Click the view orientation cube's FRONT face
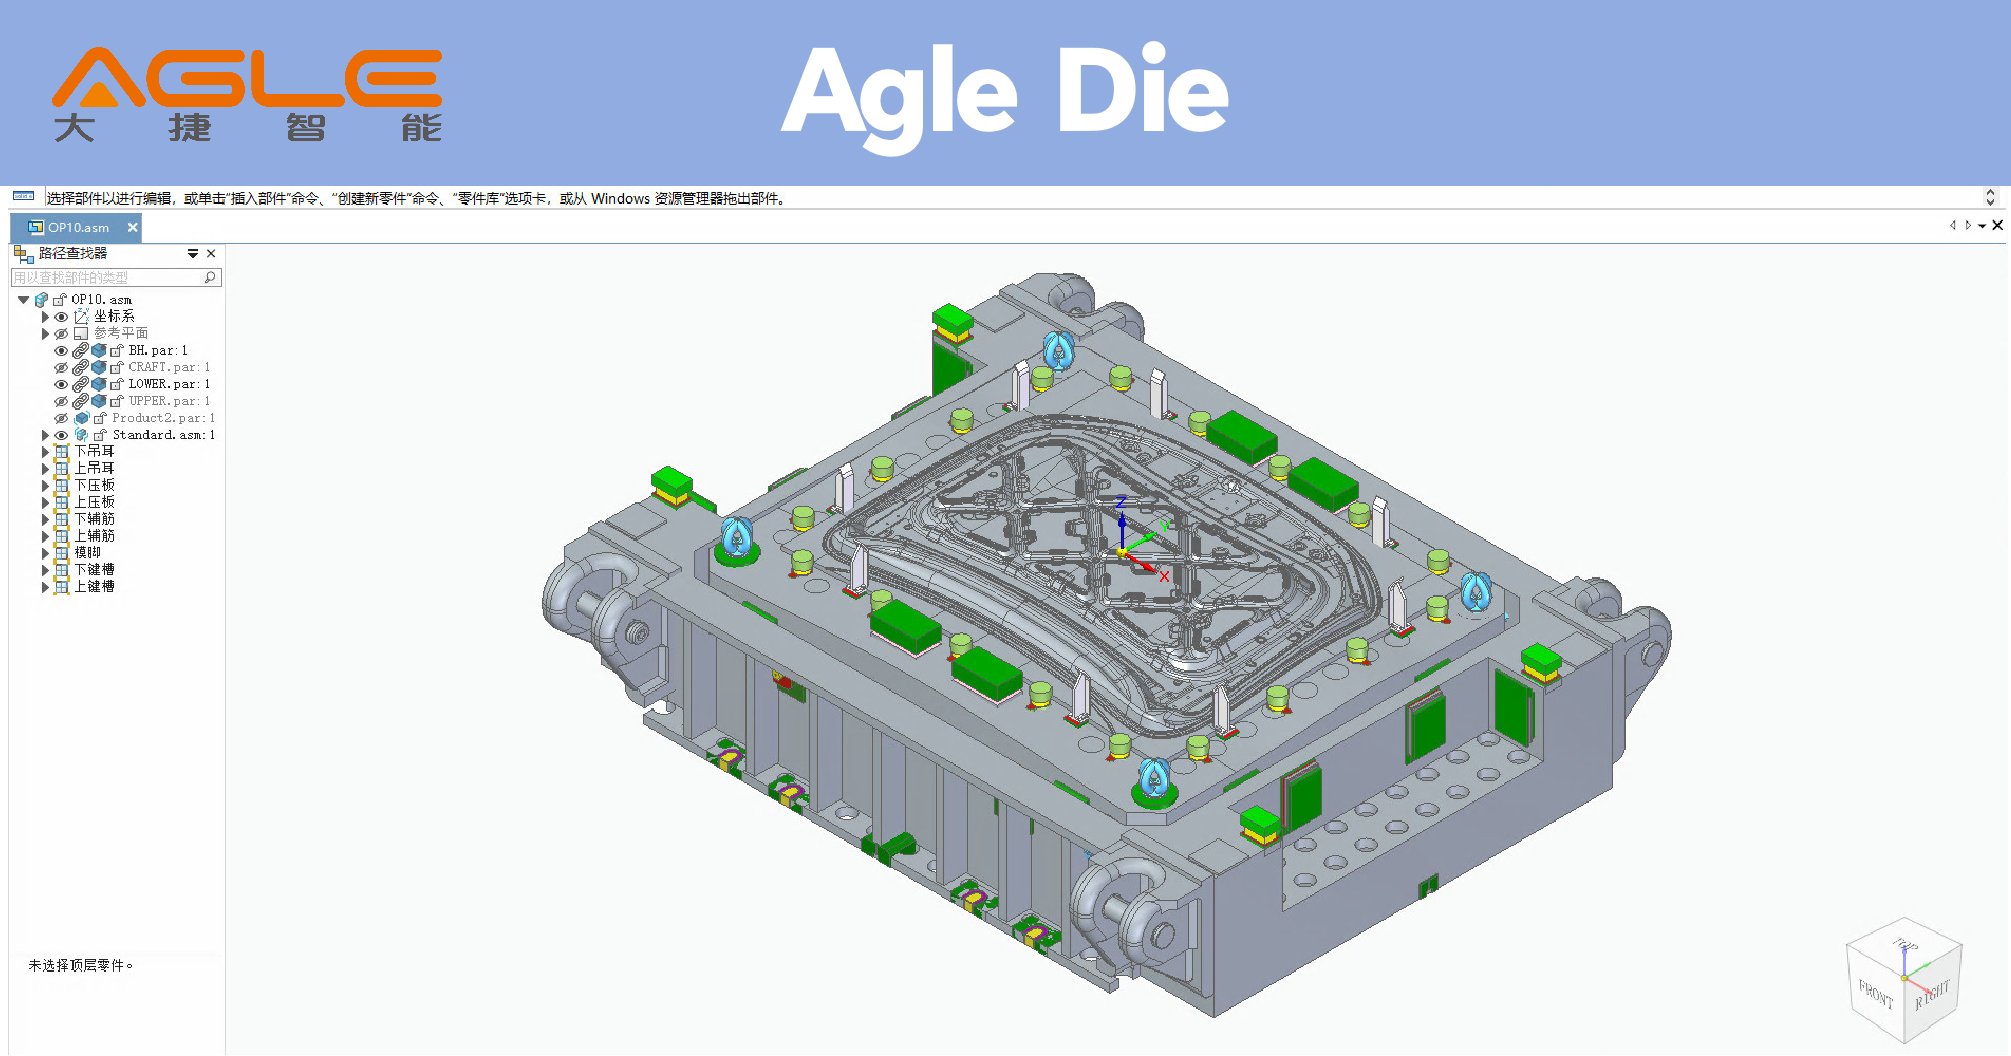Image resolution: width=2011 pixels, height=1056 pixels. [x=1876, y=995]
